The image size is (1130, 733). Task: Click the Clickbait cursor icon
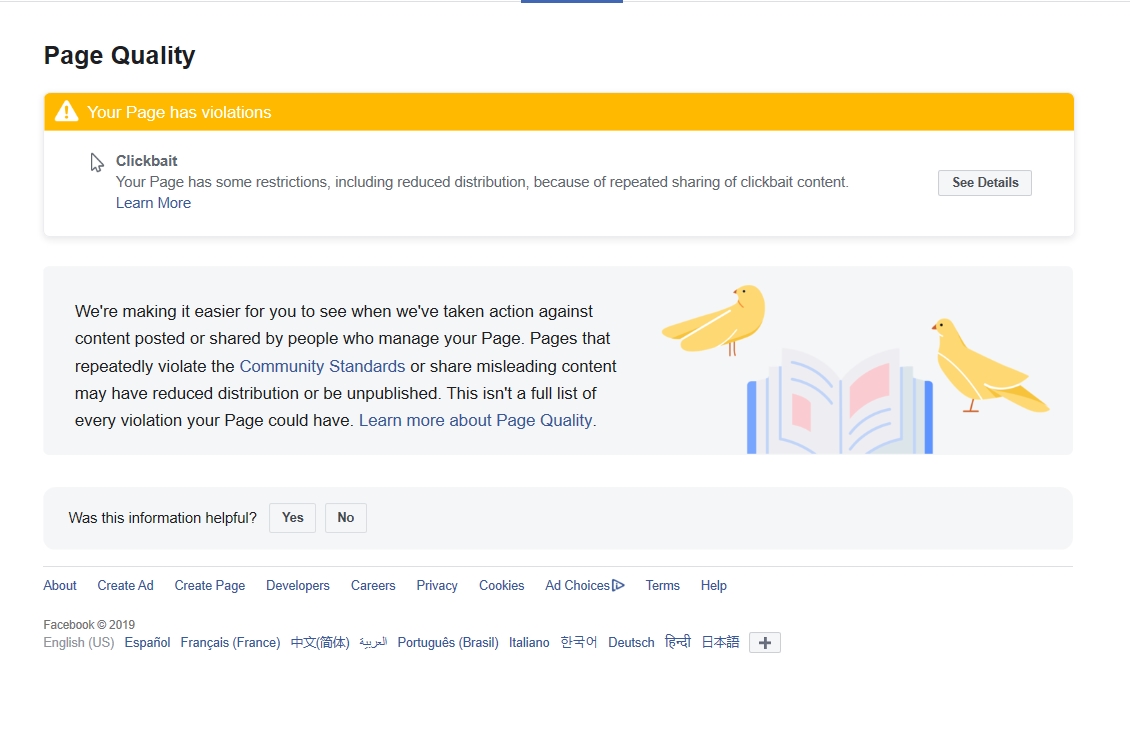(x=97, y=163)
